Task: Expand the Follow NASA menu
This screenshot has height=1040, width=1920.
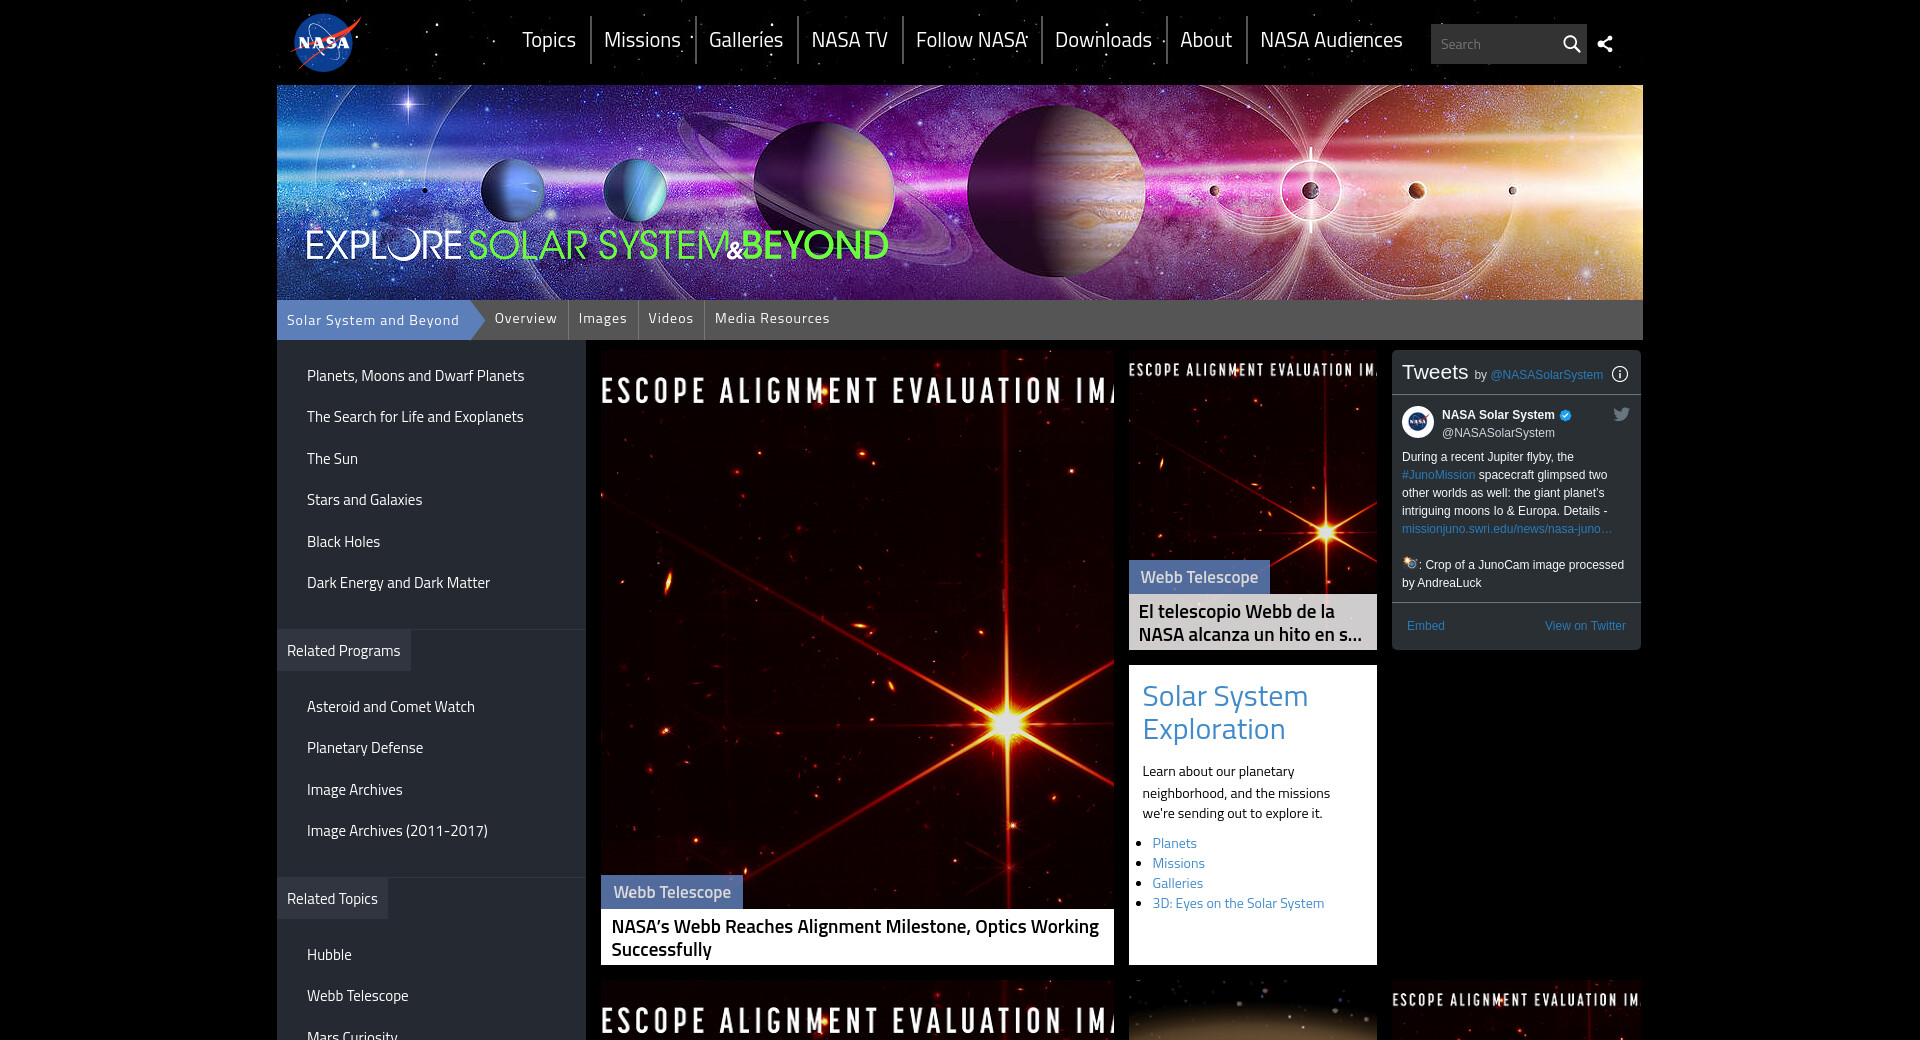Action: pyautogui.click(x=971, y=40)
